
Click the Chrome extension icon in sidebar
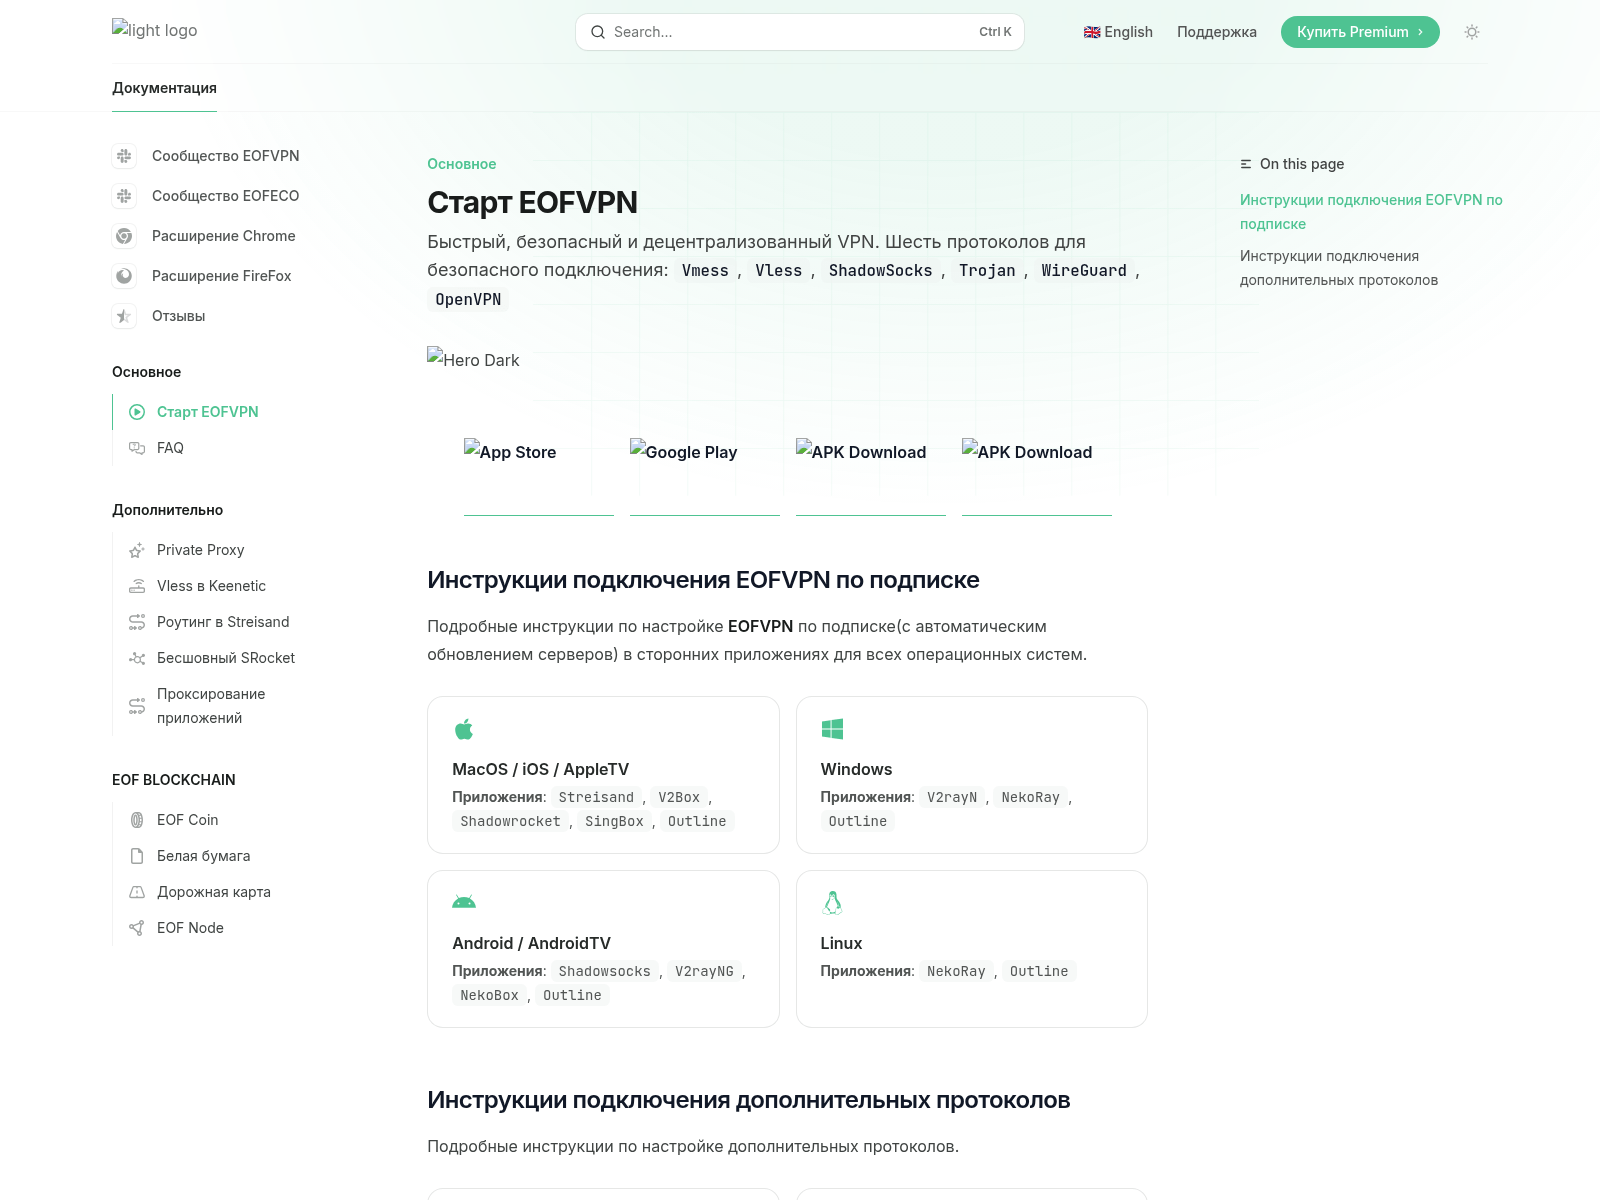coord(124,236)
